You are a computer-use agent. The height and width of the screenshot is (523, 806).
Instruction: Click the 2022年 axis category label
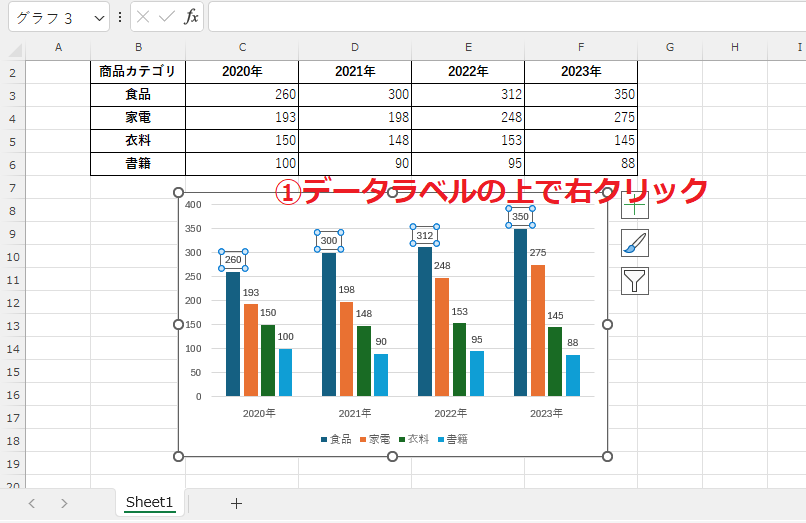click(451, 413)
